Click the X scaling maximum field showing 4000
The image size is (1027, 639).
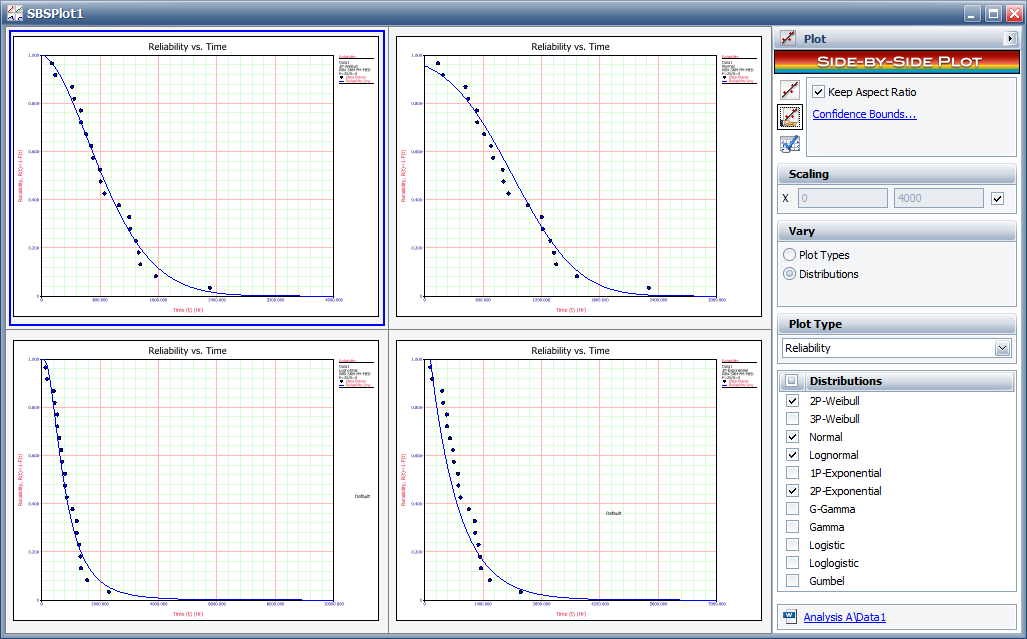pos(938,199)
